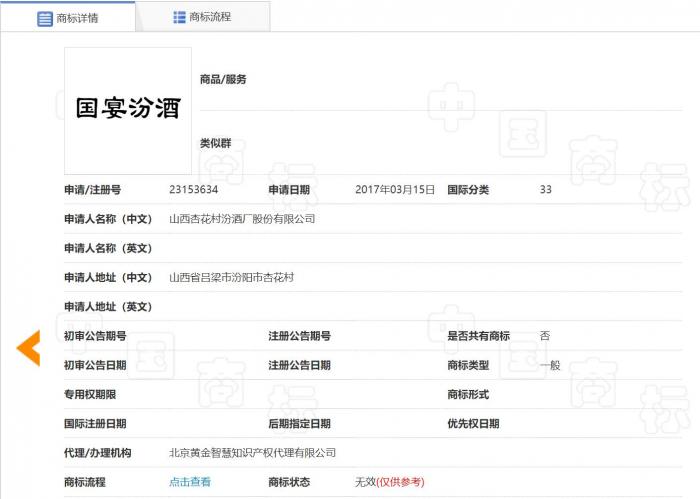
Task: Click the applicant address 山西省吕梁市汾阳市杏花村
Action: pos(231,277)
